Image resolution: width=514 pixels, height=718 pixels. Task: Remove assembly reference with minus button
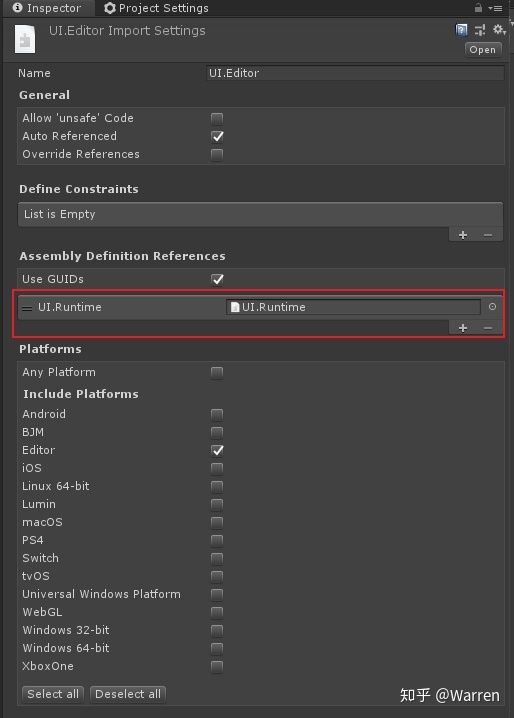coord(488,328)
